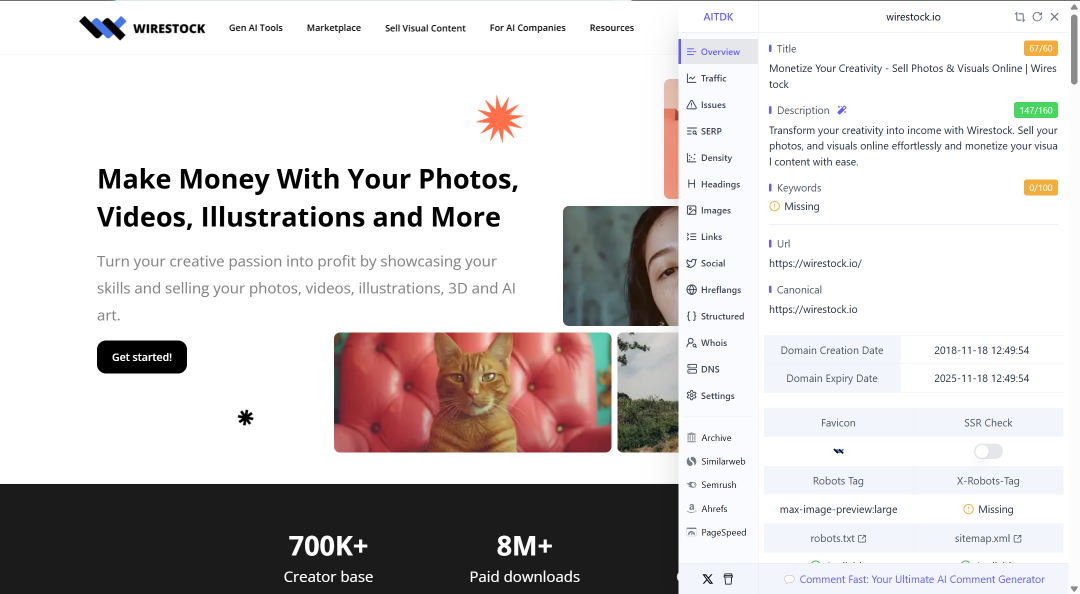The height and width of the screenshot is (594, 1080).
Task: Open the robots.txt link
Action: pos(838,538)
